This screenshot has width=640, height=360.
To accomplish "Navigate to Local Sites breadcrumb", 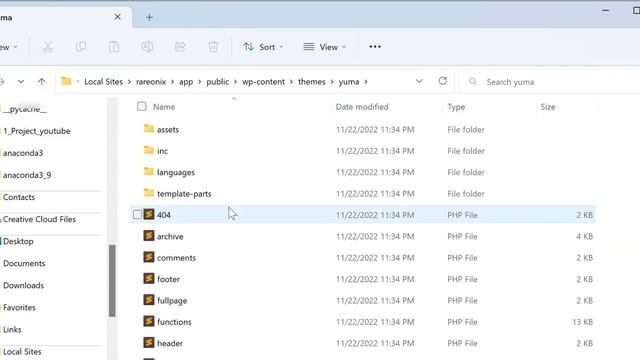I will (x=103, y=82).
